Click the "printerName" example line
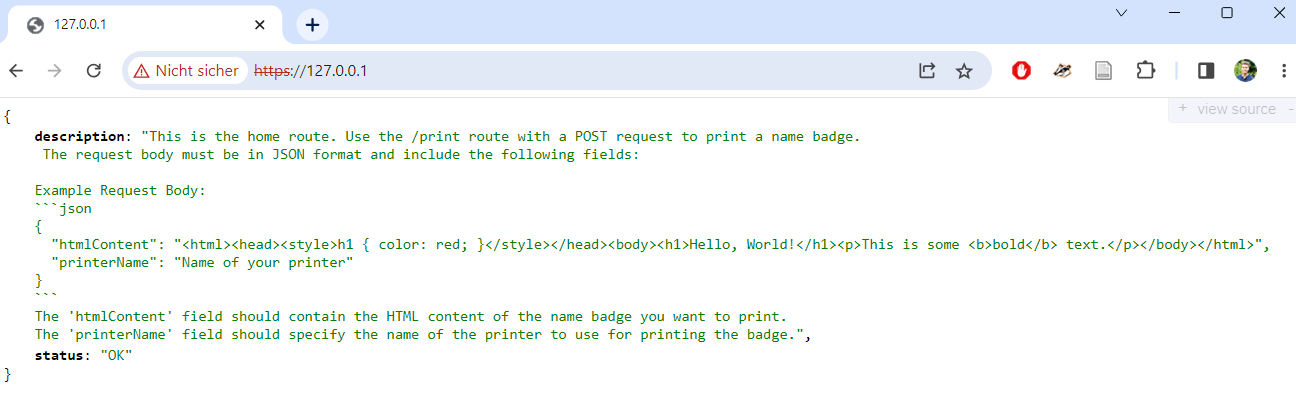This screenshot has height=403, width=1296. click(202, 263)
